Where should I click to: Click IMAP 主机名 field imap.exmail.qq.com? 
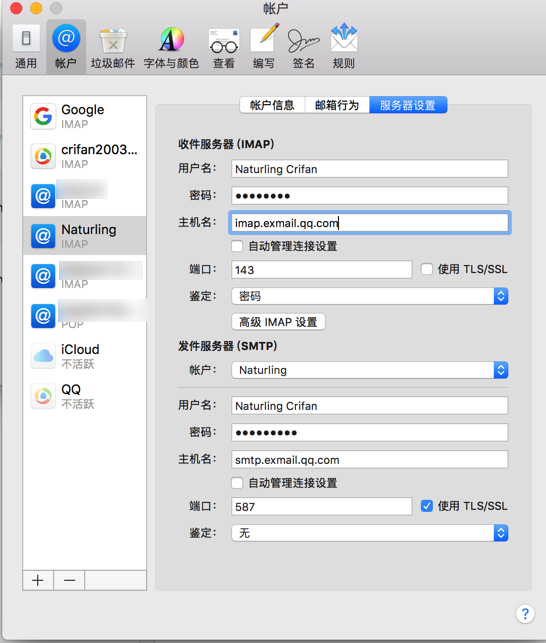370,223
